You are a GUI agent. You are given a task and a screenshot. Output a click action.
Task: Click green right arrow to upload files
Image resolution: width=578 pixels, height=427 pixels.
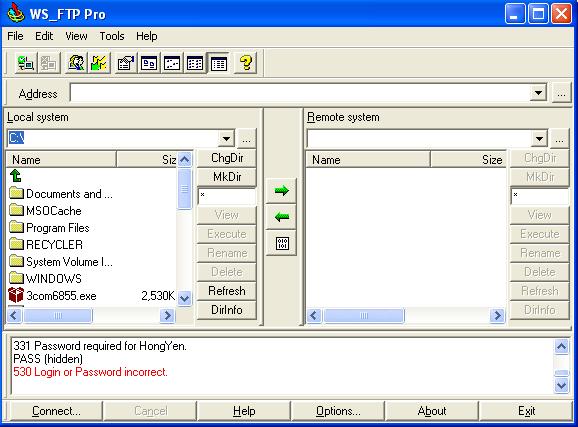click(x=282, y=191)
